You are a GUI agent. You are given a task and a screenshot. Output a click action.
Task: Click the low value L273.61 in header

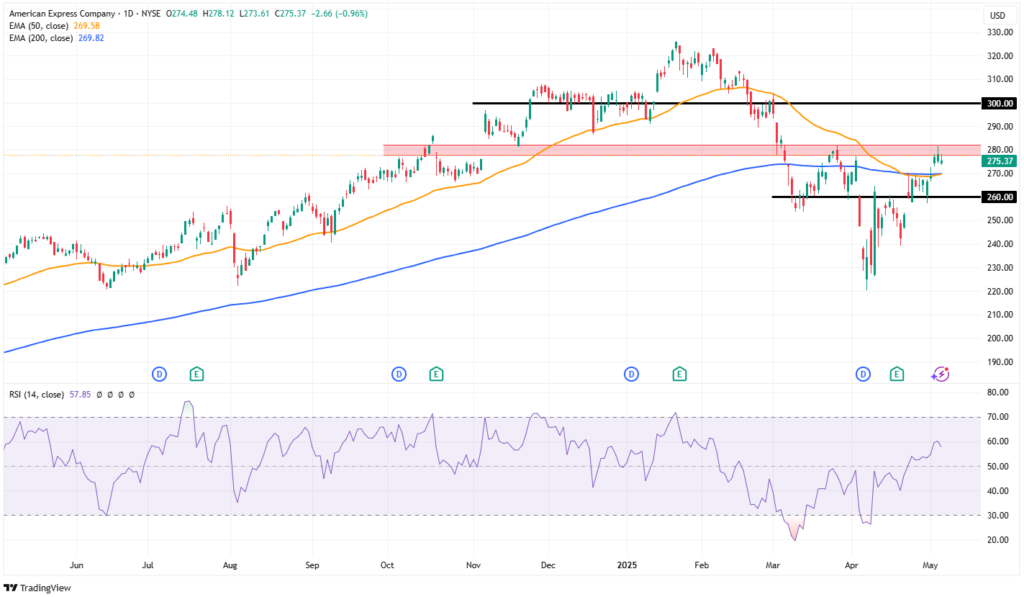(254, 14)
